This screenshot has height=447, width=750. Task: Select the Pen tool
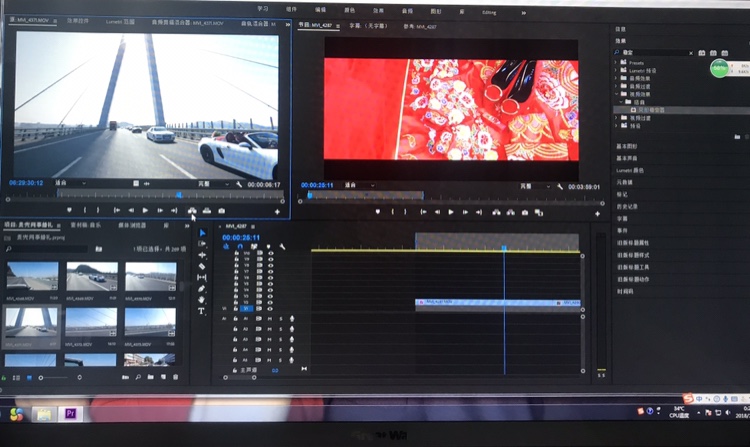tap(202, 288)
